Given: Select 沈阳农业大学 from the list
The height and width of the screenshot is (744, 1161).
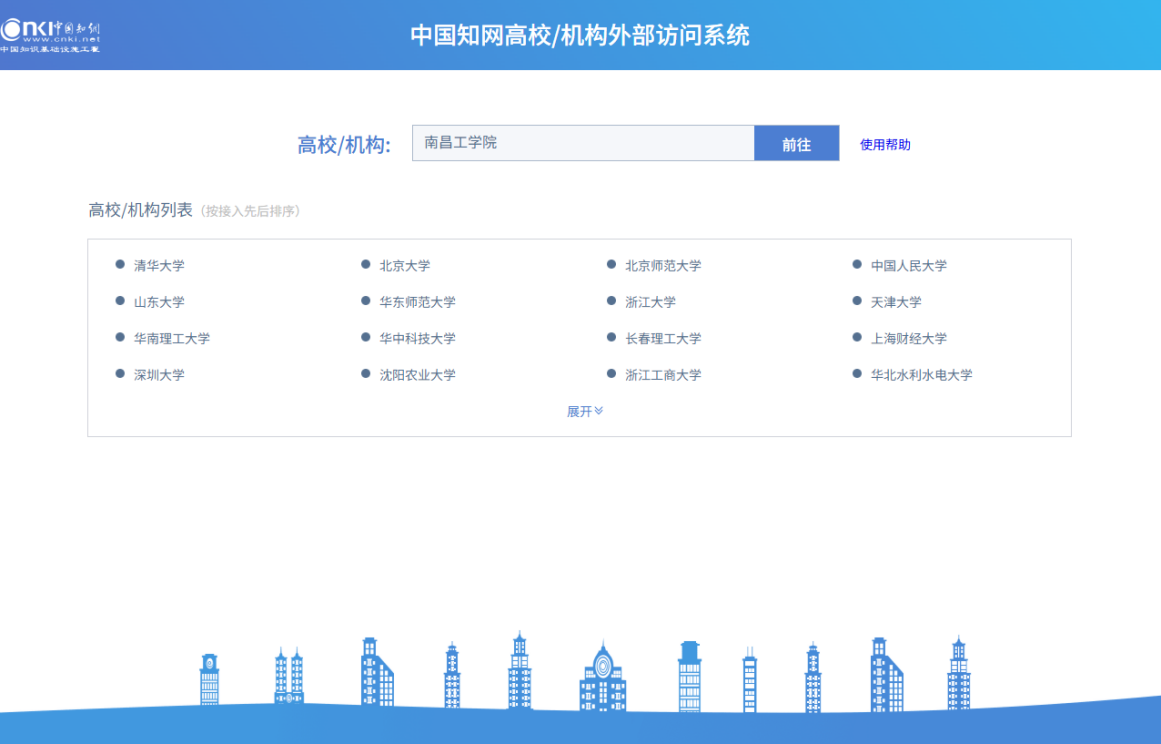Looking at the screenshot, I should point(417,375).
